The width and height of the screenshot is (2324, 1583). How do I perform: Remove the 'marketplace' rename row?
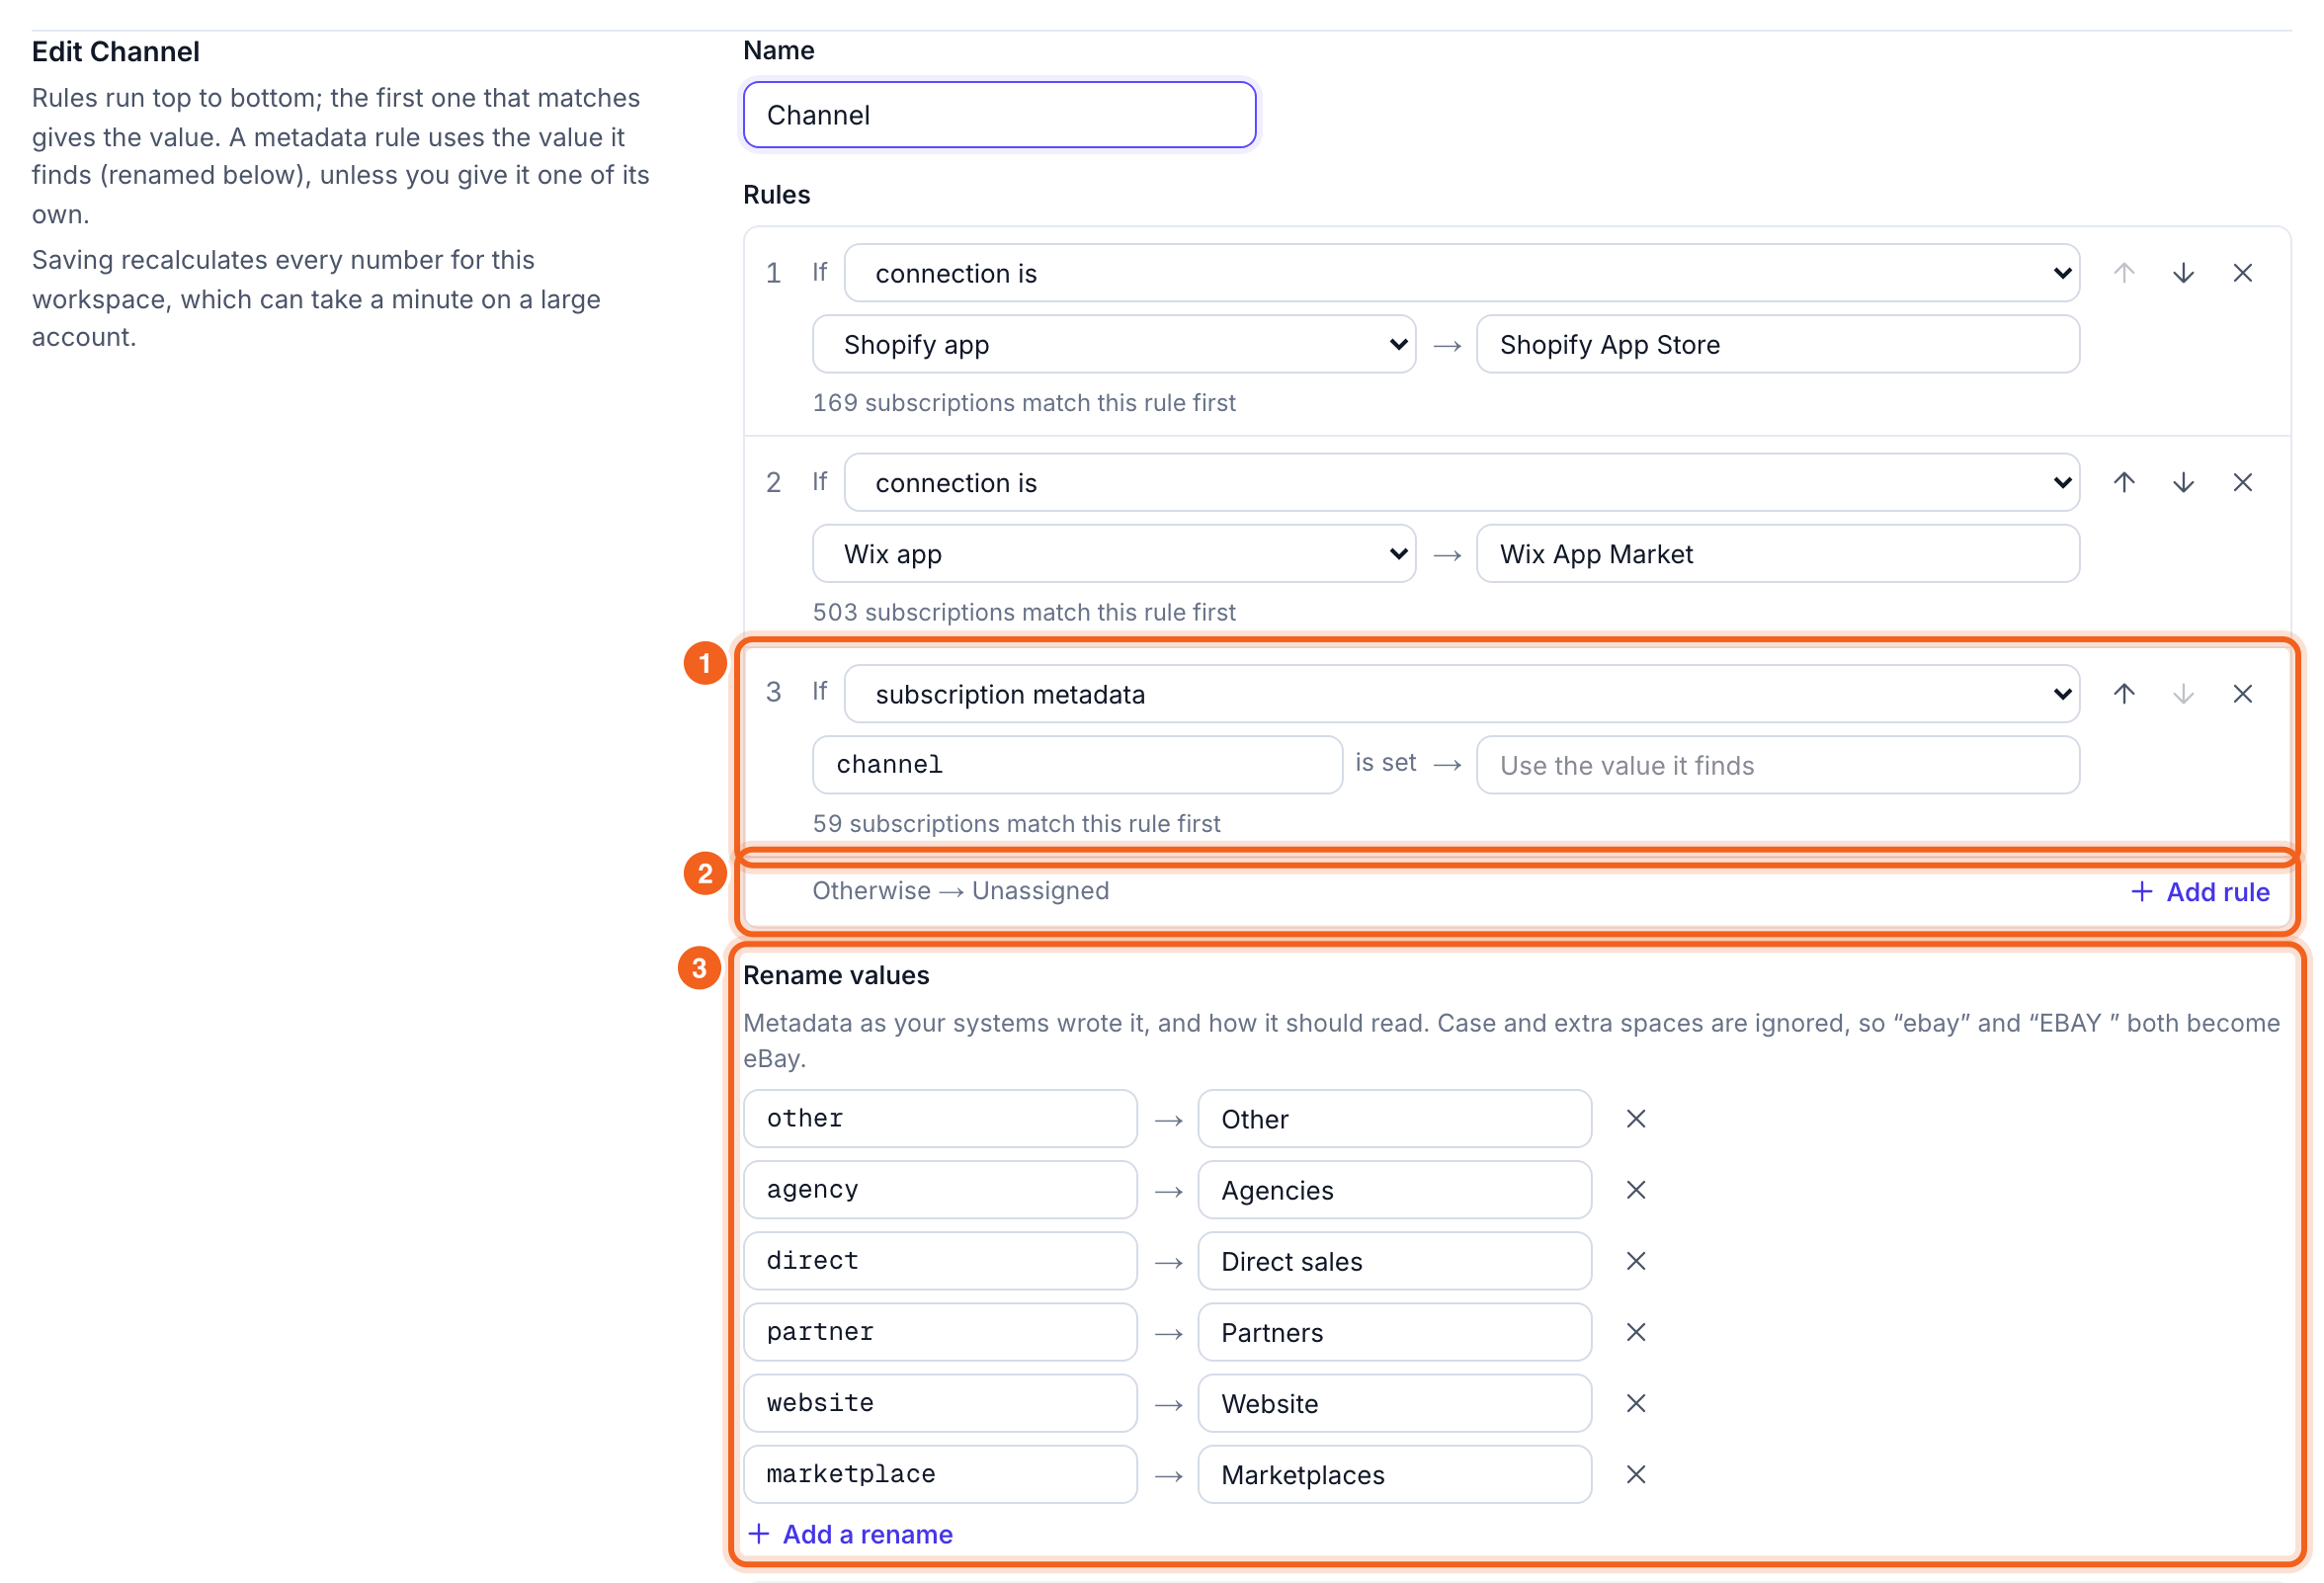tap(1636, 1474)
